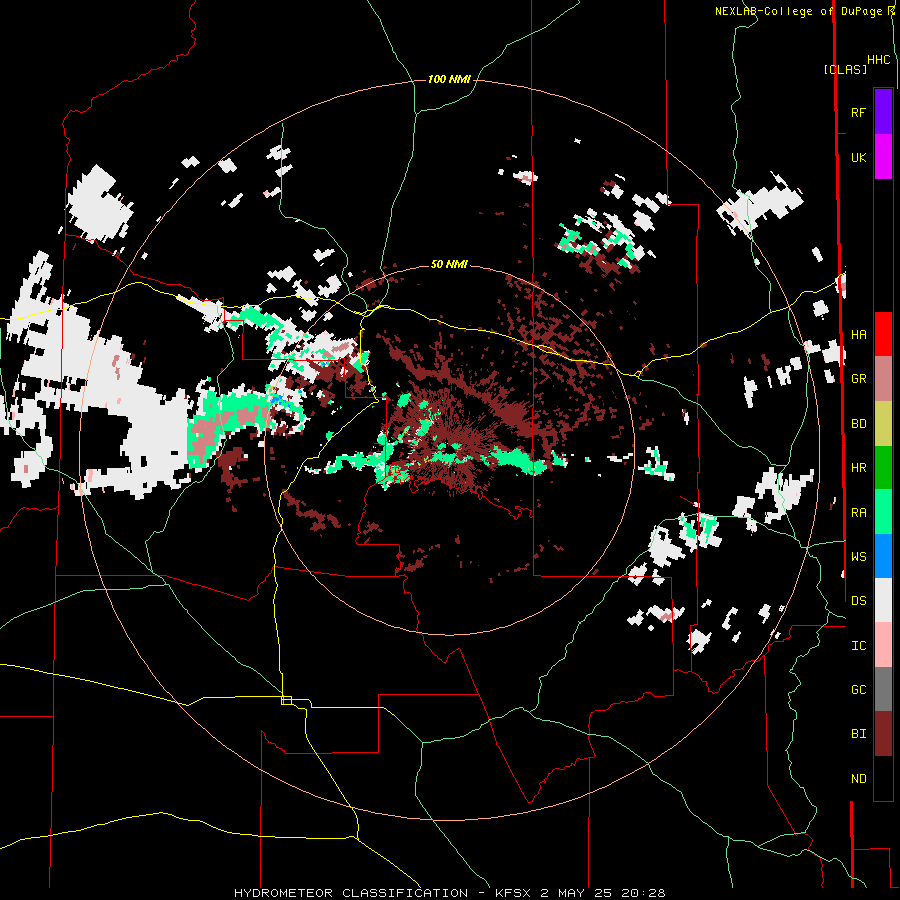This screenshot has height=900, width=900.
Task: Click the '2 MAY 25' date text
Action: tap(577, 893)
